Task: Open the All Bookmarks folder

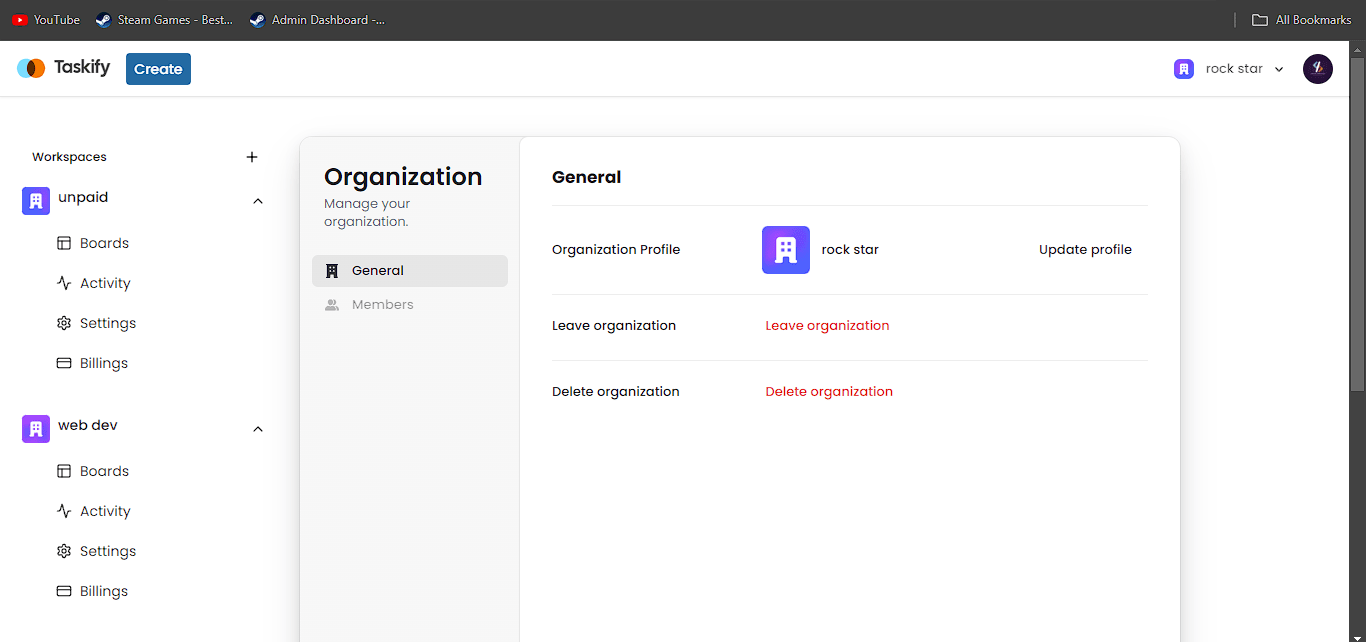Action: (x=1302, y=20)
